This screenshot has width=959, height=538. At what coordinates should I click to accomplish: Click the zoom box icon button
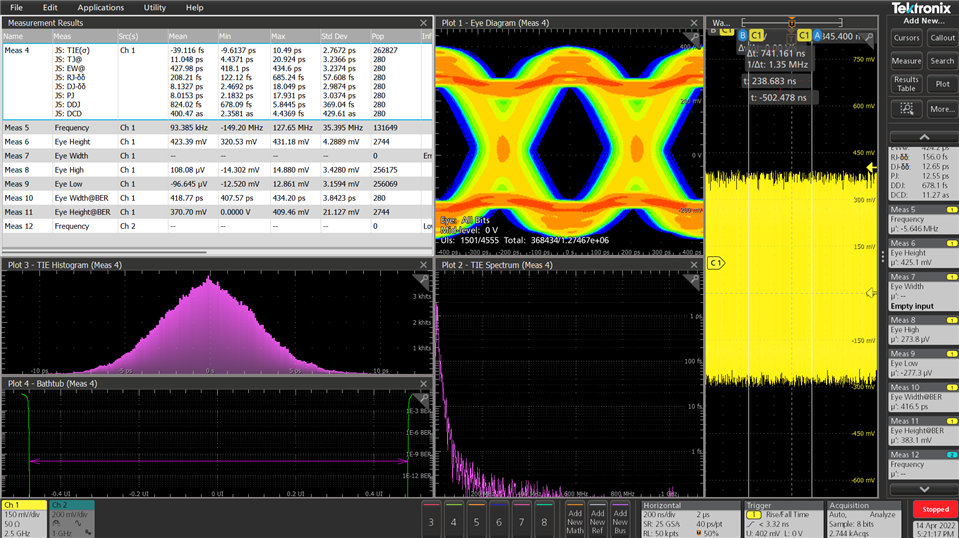tap(906, 109)
